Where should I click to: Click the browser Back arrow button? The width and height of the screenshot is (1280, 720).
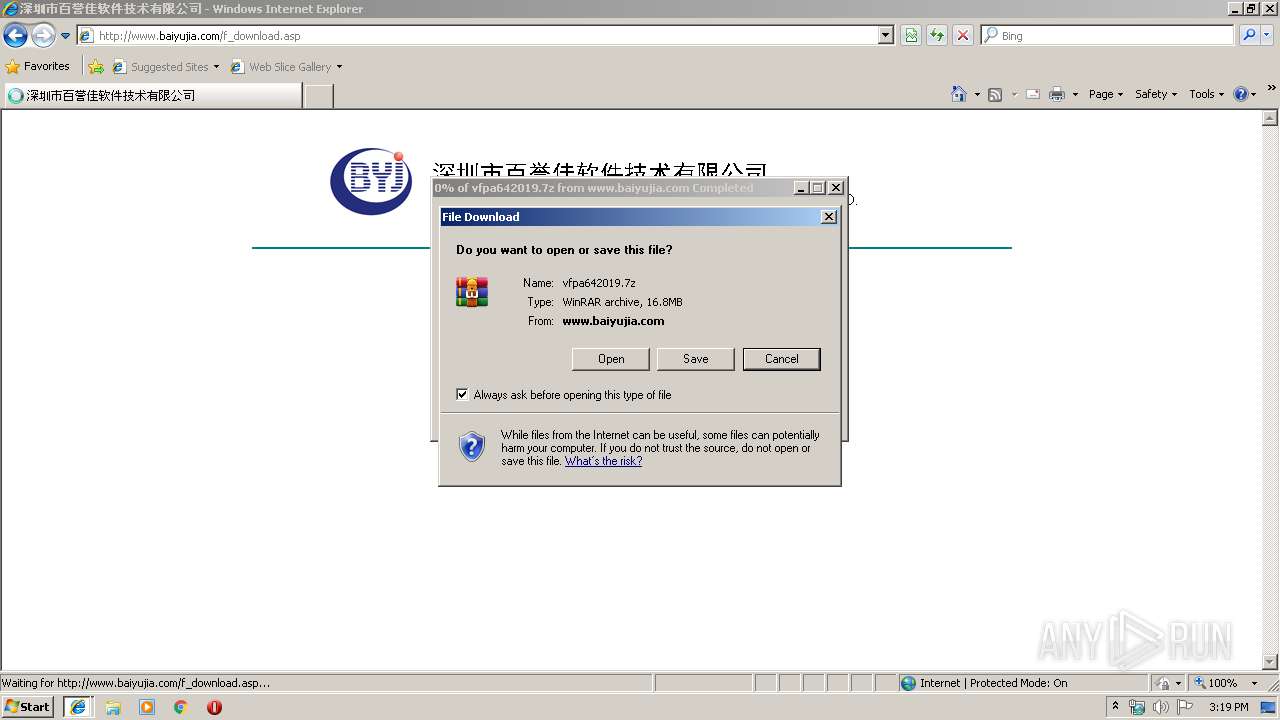click(x=15, y=36)
